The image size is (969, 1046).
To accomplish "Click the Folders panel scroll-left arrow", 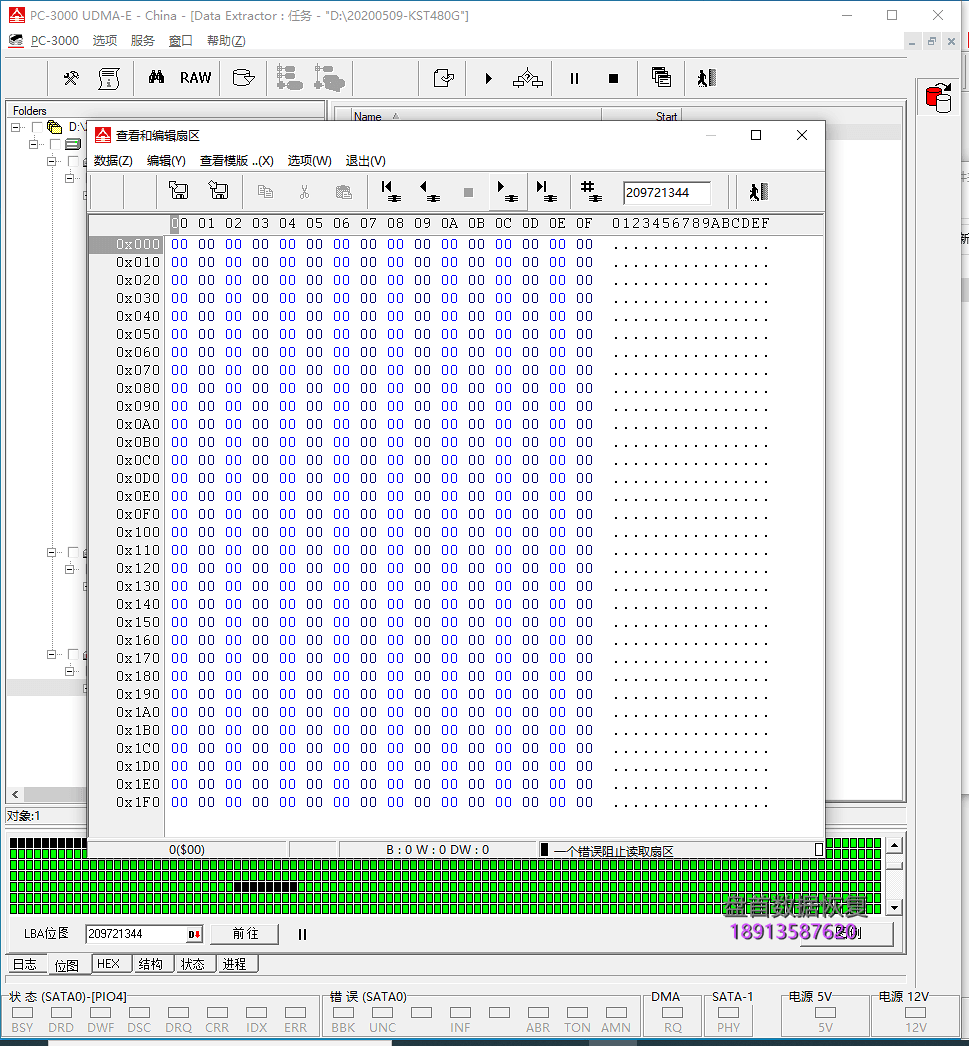I will point(15,795).
